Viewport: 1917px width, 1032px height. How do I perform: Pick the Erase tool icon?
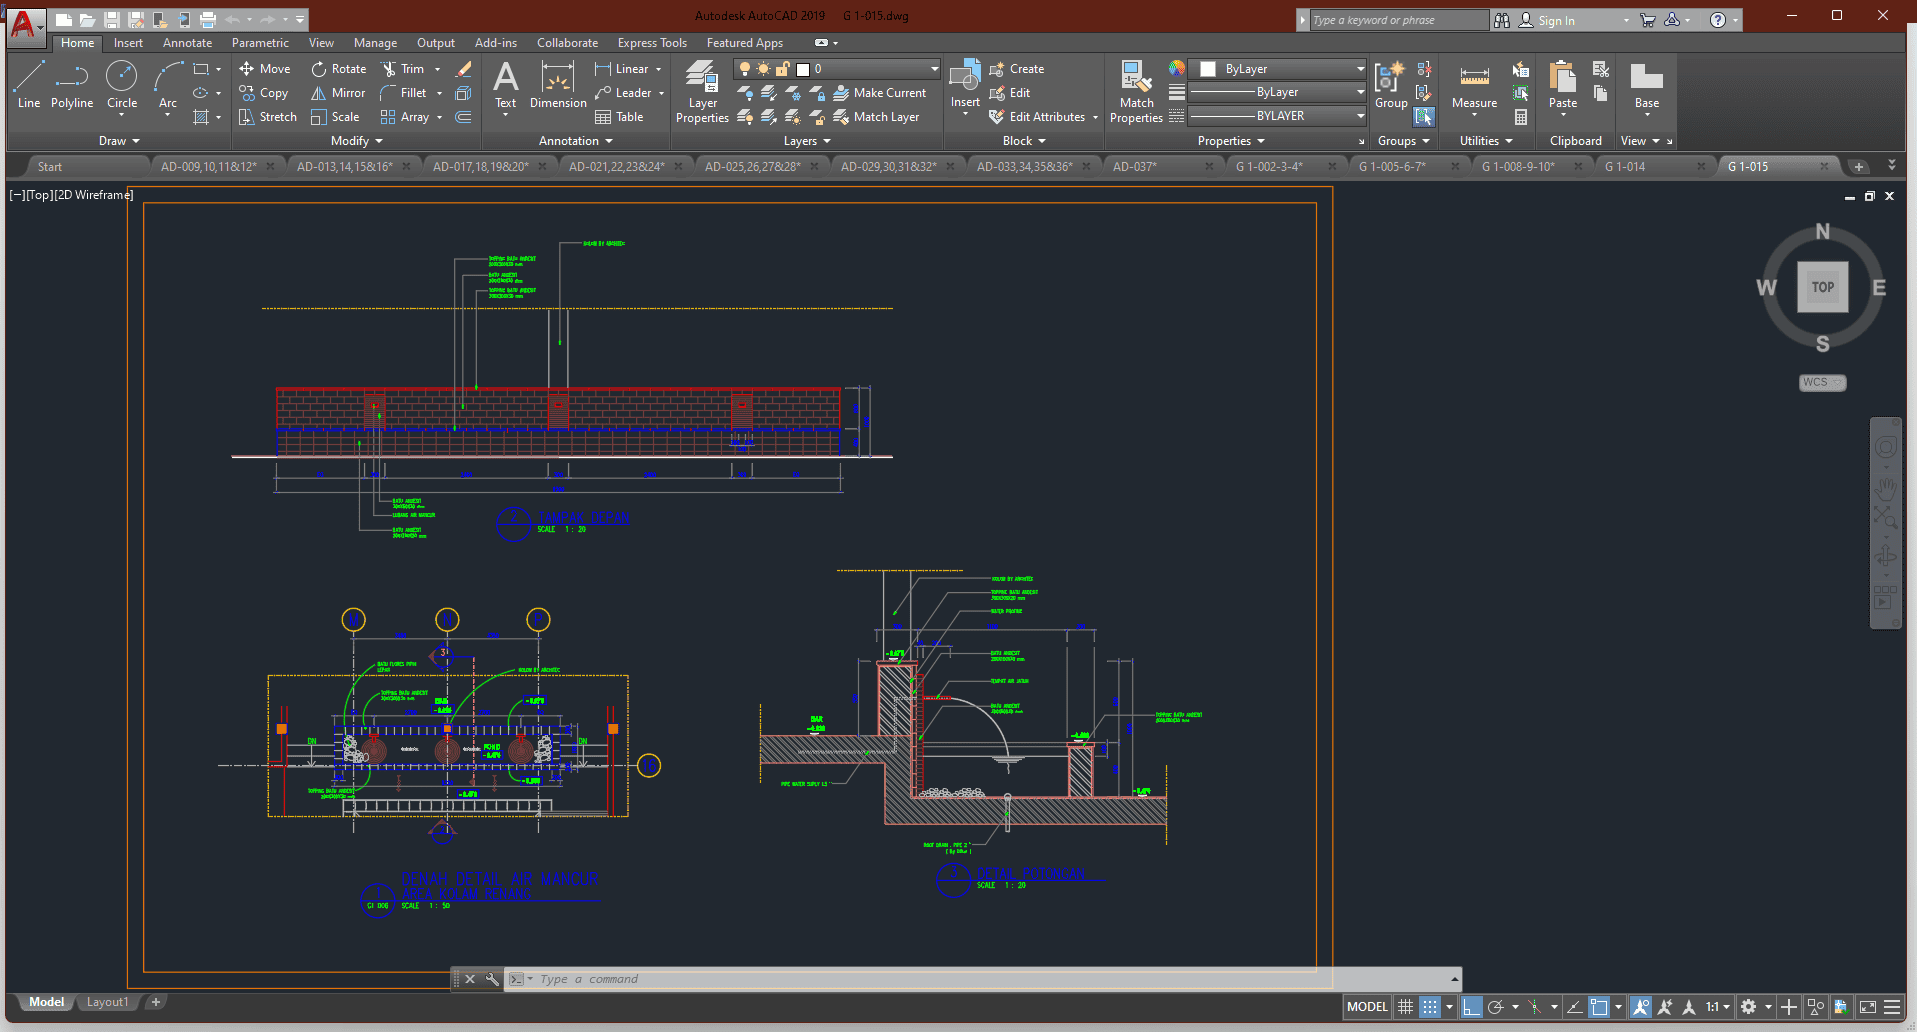click(x=463, y=69)
